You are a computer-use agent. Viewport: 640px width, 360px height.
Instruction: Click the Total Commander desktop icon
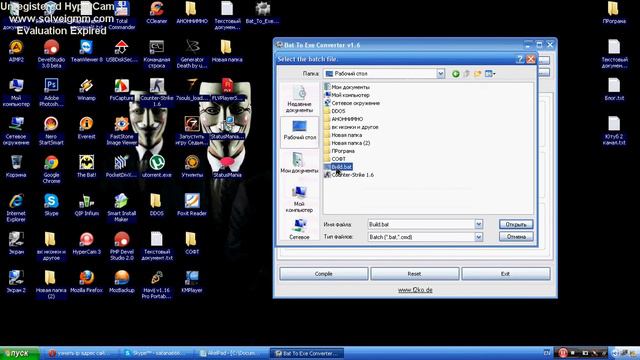tap(122, 16)
